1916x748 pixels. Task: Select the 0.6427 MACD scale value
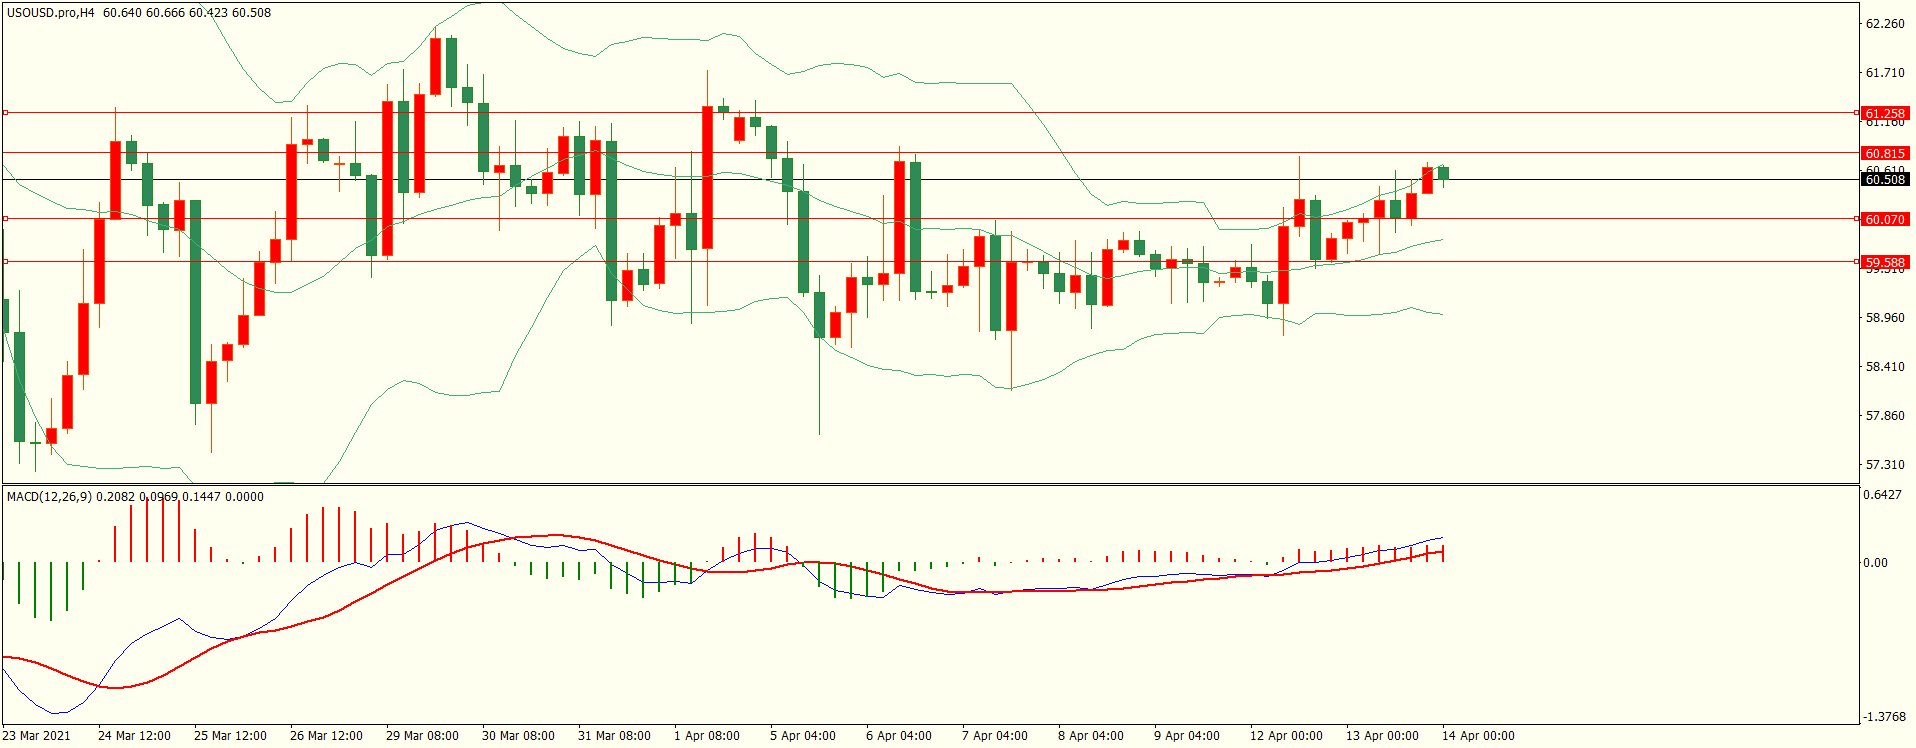tap(1881, 495)
